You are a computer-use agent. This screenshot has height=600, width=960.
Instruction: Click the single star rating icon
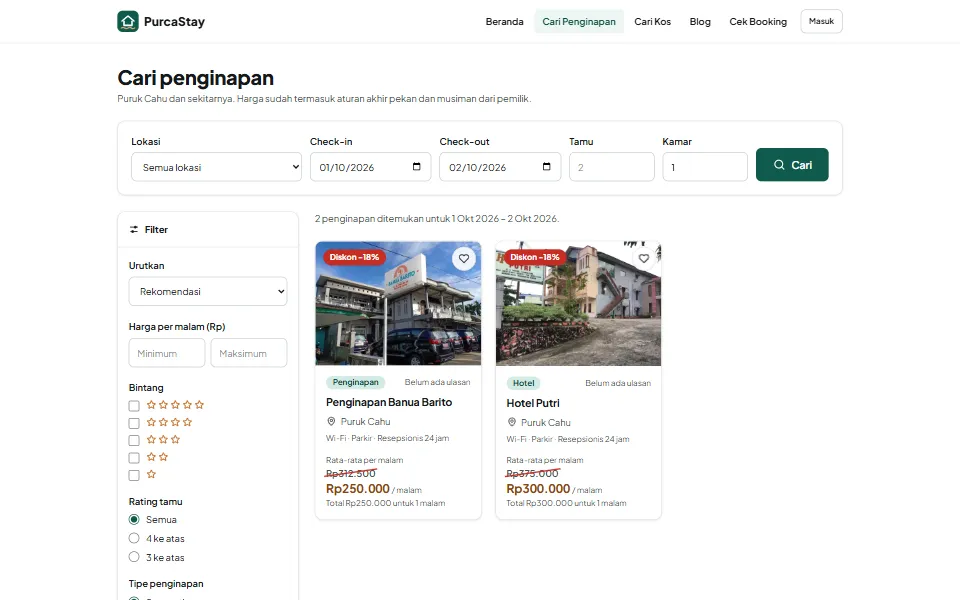click(151, 474)
